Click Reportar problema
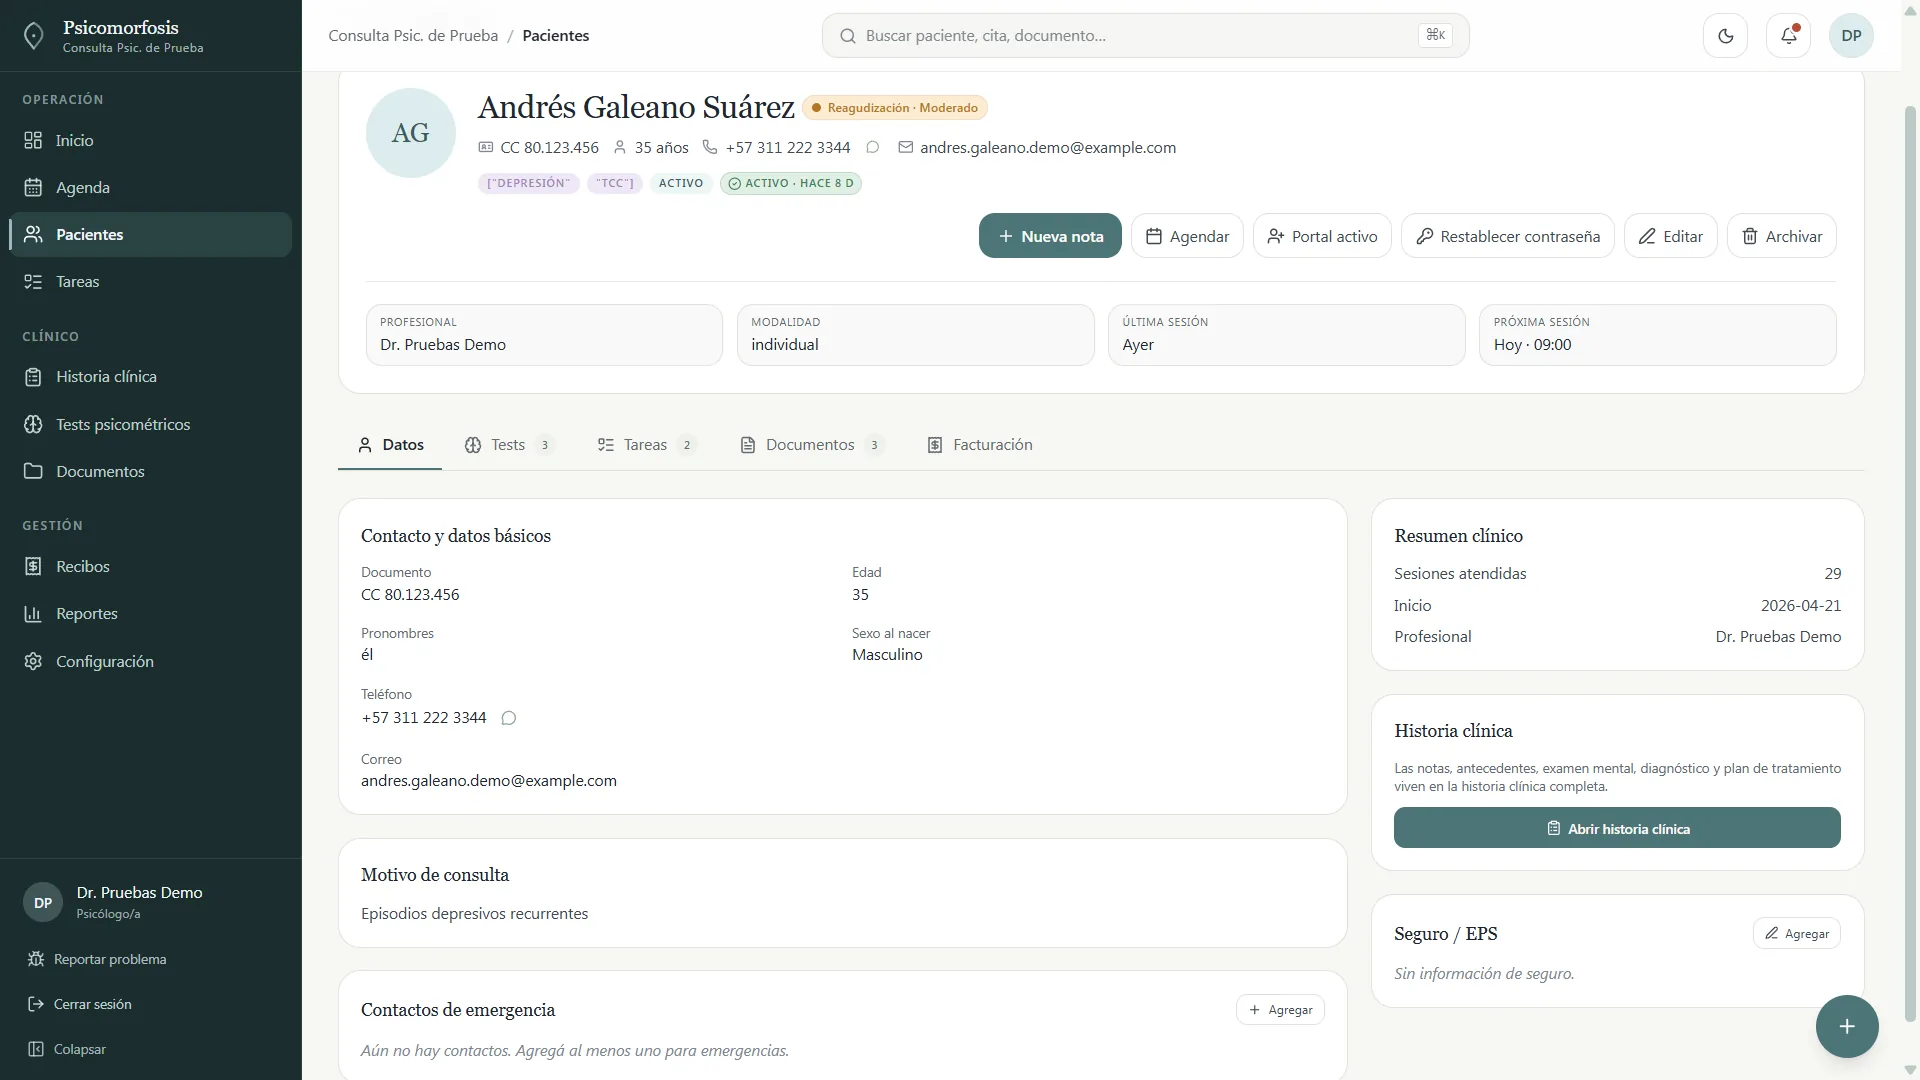 98,960
